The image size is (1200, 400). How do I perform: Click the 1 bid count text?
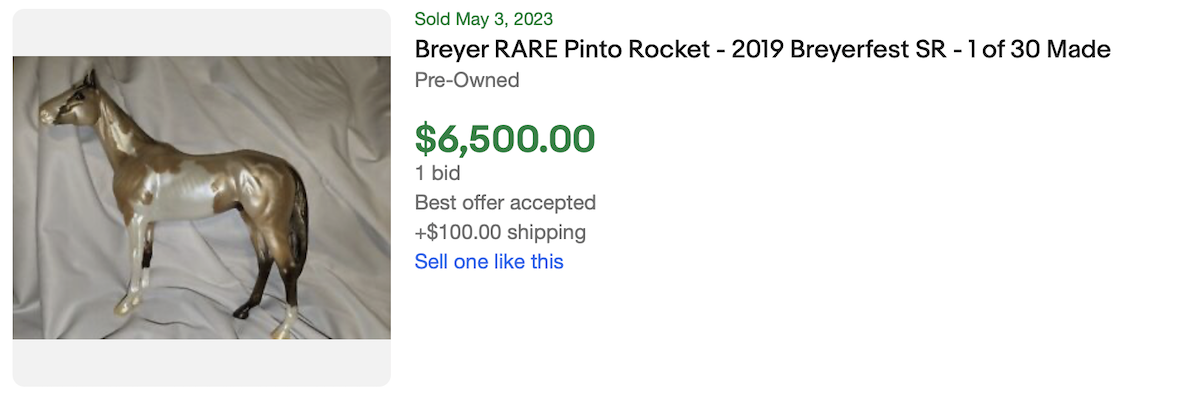pos(438,173)
